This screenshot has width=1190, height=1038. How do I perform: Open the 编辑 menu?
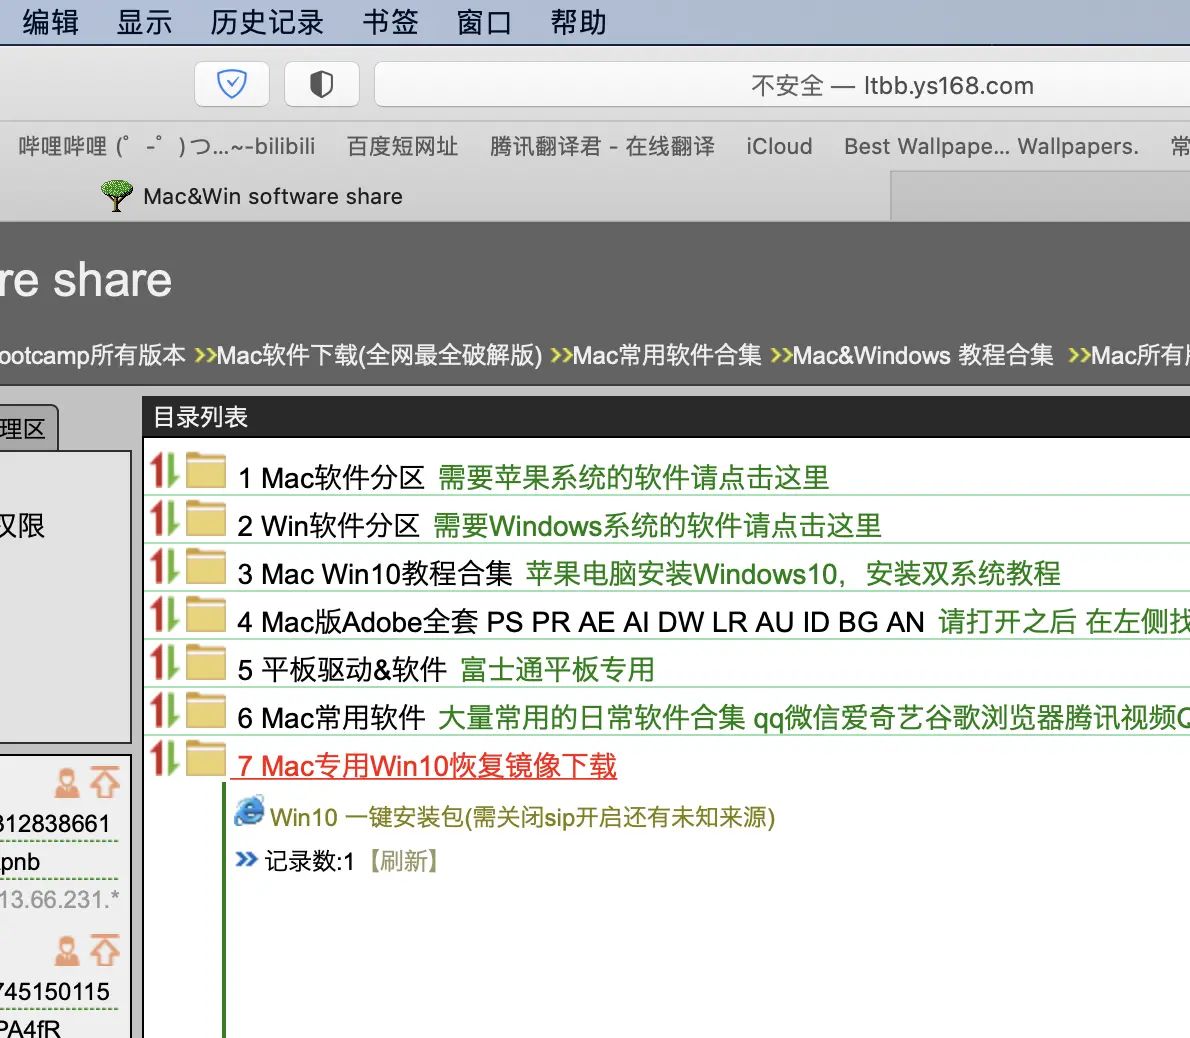tap(50, 22)
